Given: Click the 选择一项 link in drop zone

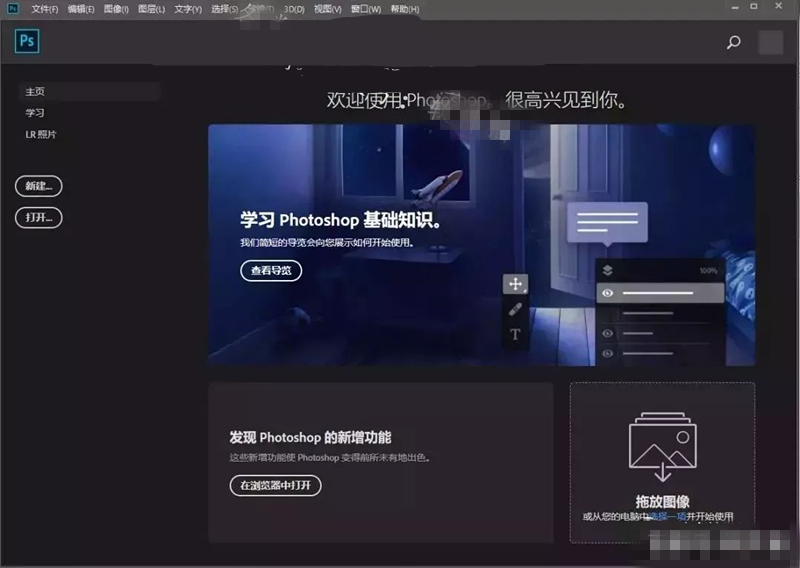Looking at the screenshot, I should pos(667,516).
